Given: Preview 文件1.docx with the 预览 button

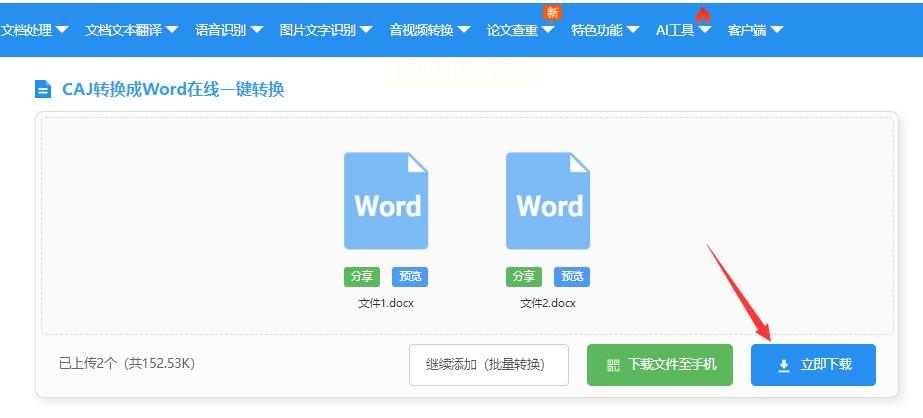Looking at the screenshot, I should (410, 277).
